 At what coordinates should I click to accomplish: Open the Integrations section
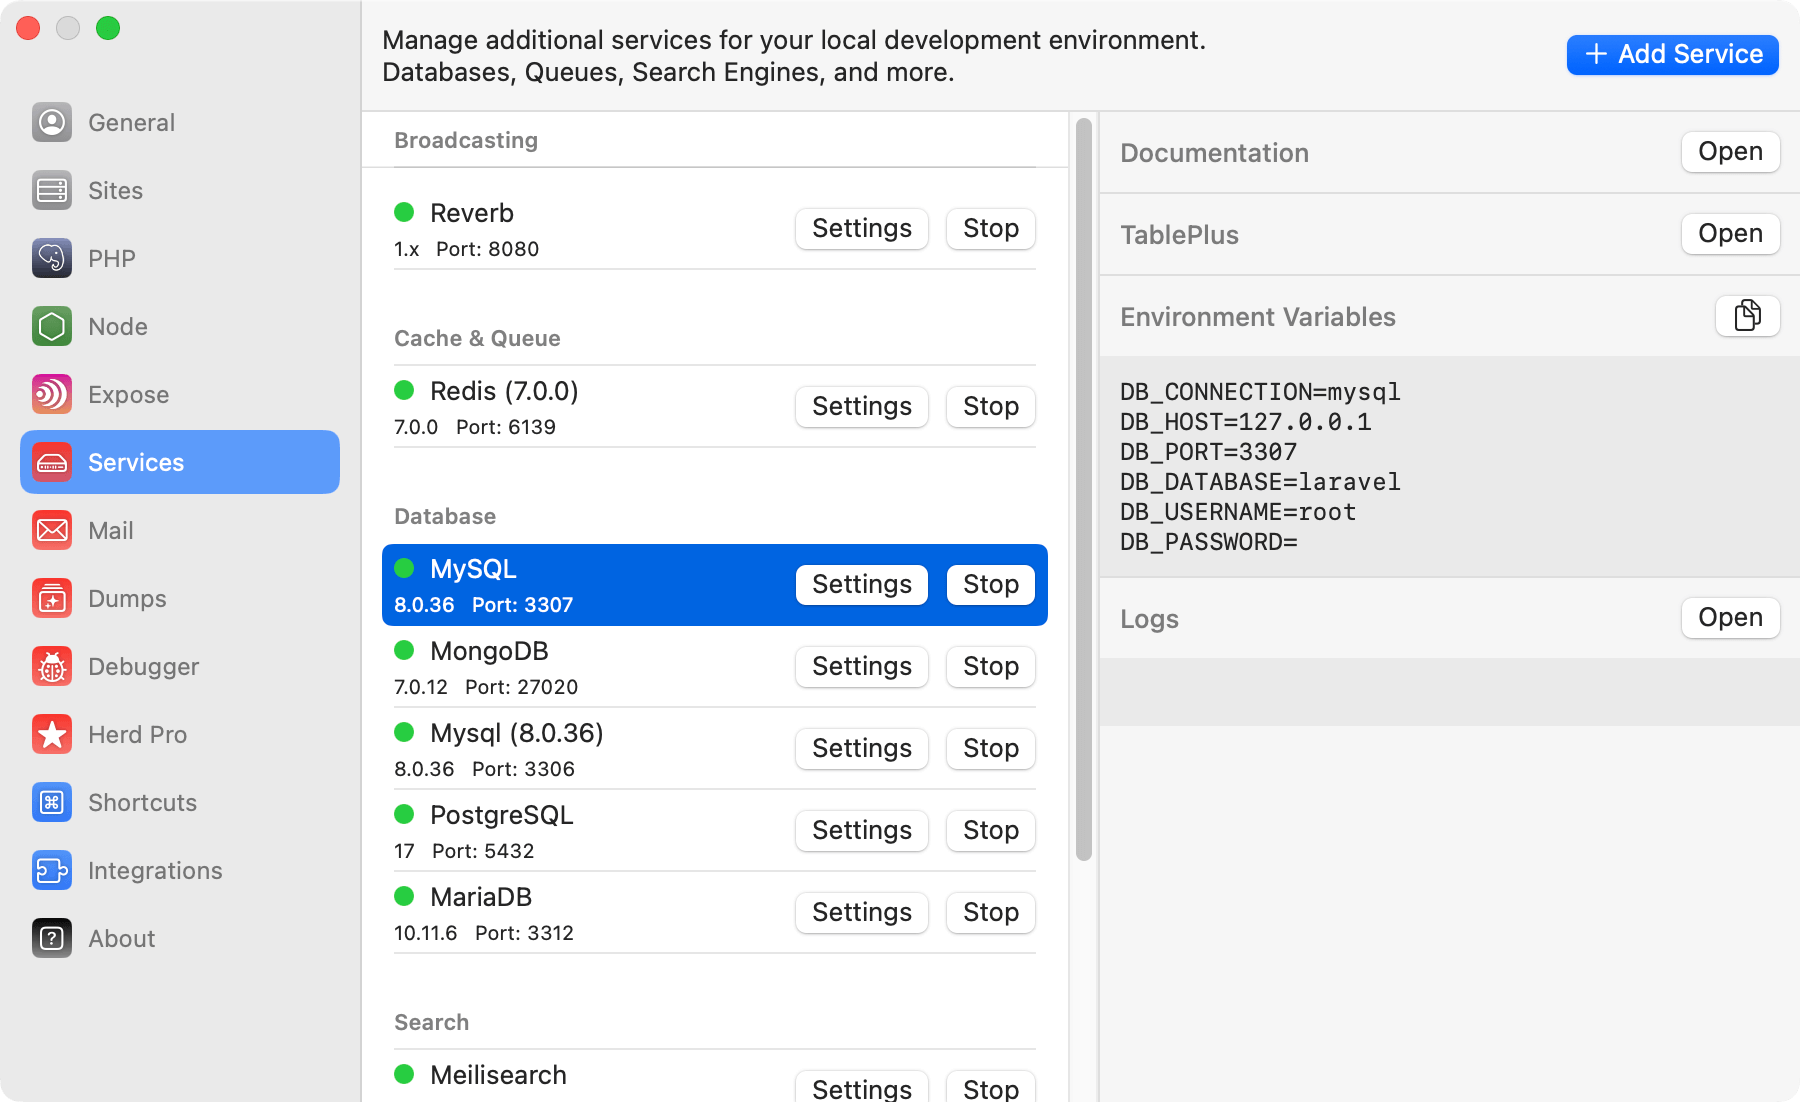tap(180, 870)
